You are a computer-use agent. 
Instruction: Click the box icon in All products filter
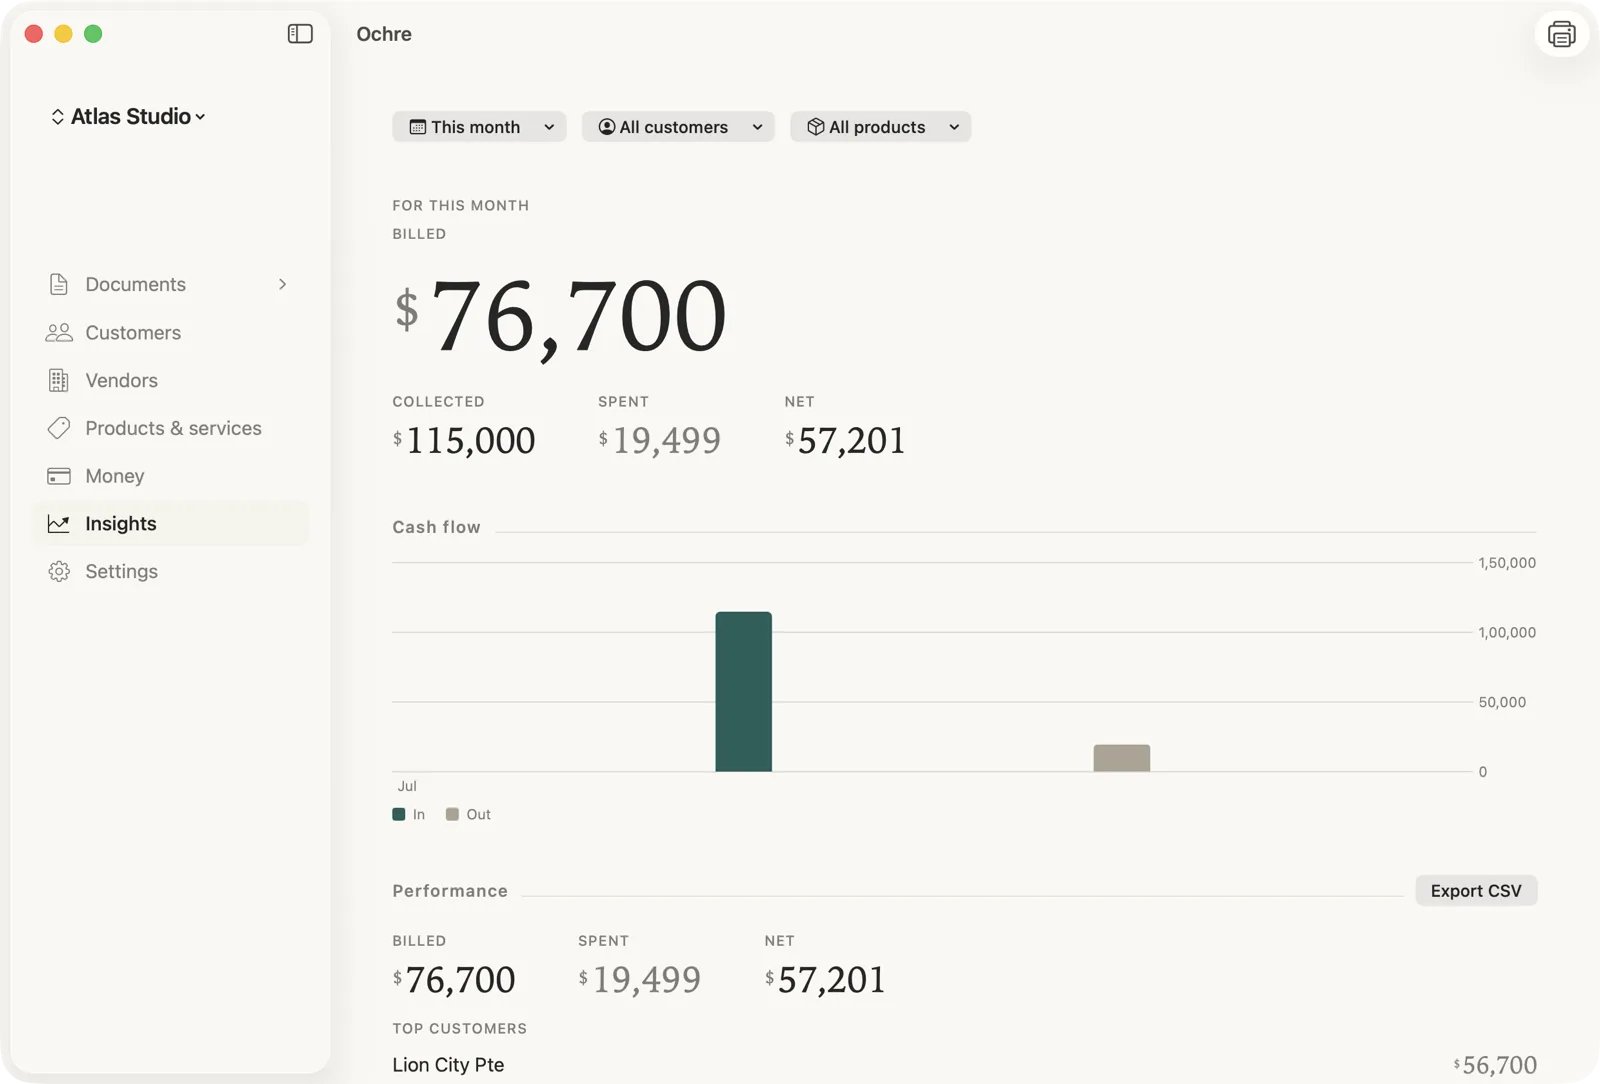click(815, 127)
